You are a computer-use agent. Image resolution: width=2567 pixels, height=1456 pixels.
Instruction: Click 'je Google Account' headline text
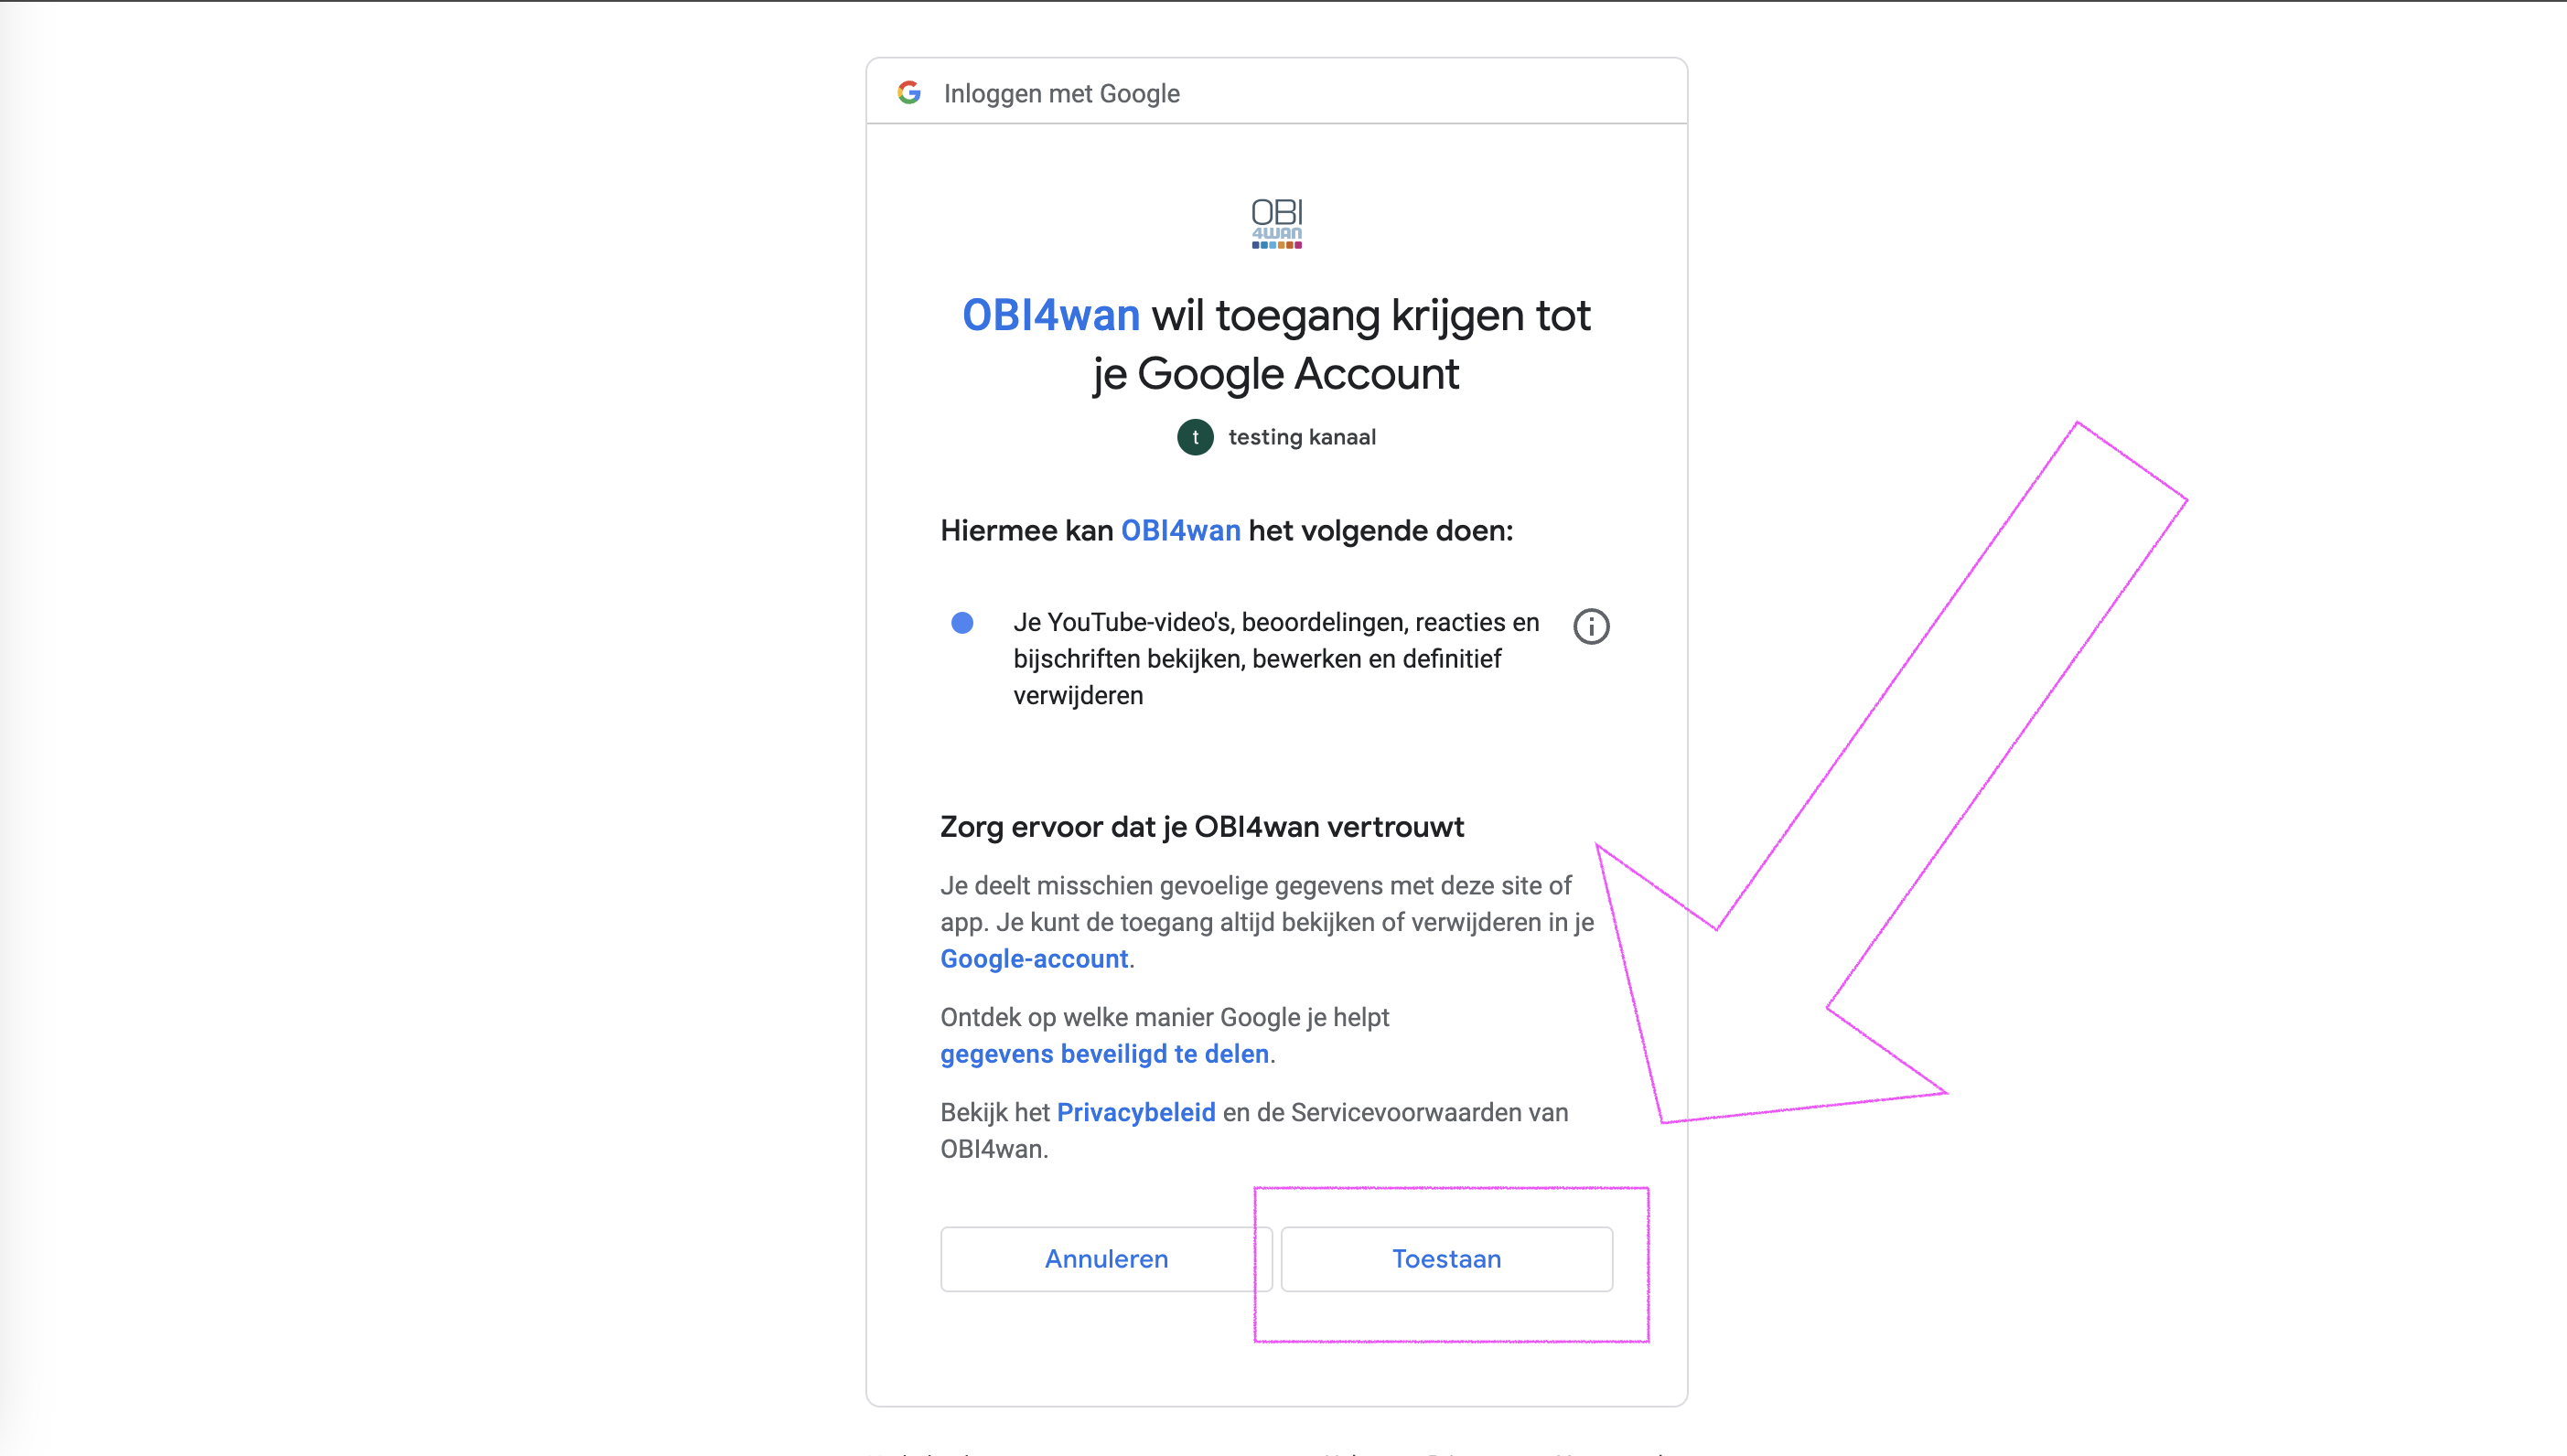[x=1275, y=375]
